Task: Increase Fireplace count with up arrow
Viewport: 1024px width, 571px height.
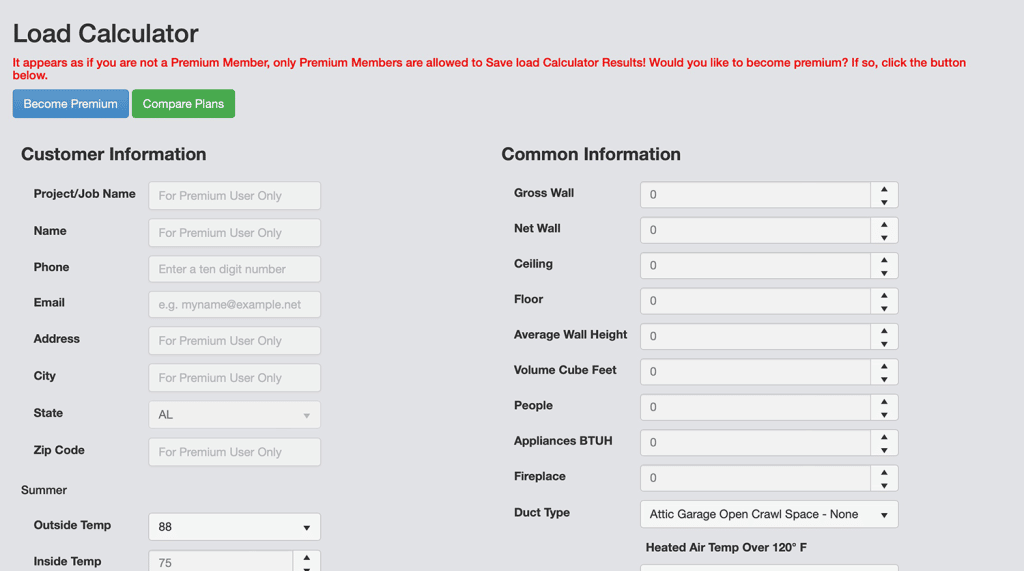Action: pyautogui.click(x=884, y=472)
